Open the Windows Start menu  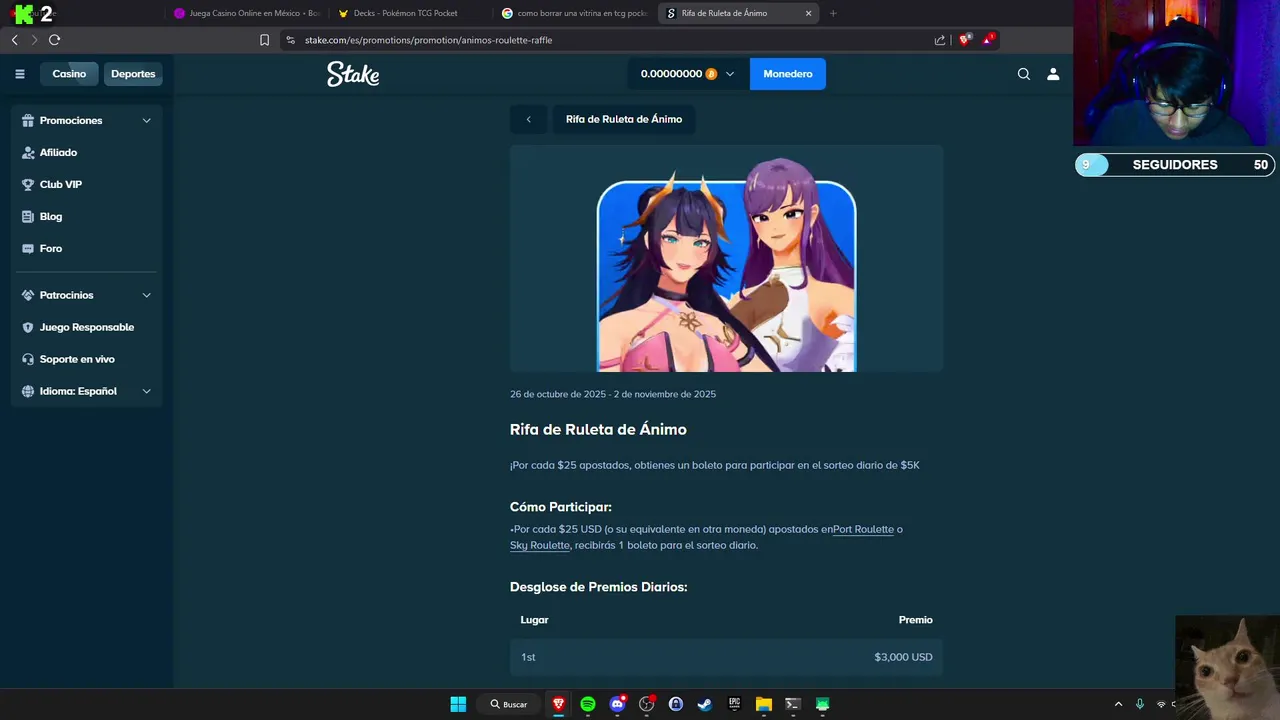pos(458,704)
